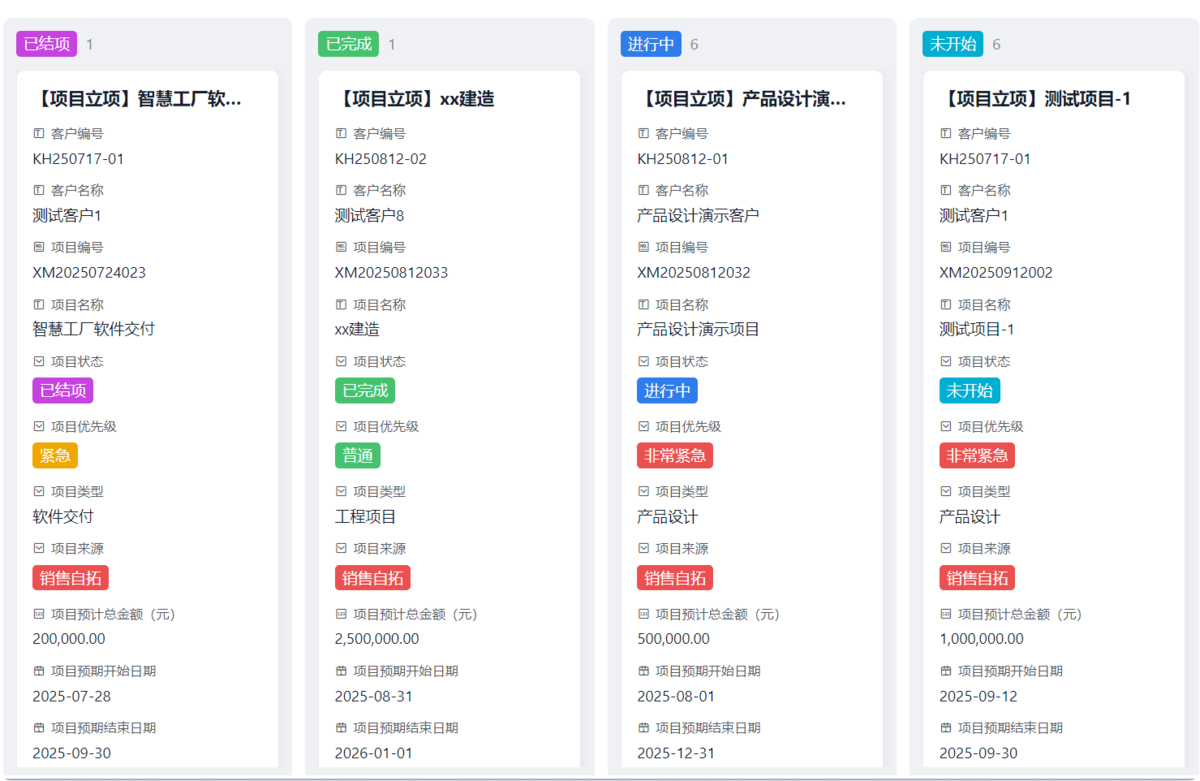The height and width of the screenshot is (781, 1200).
Task: Click amount value 2,500,000.00
Action: [377, 639]
